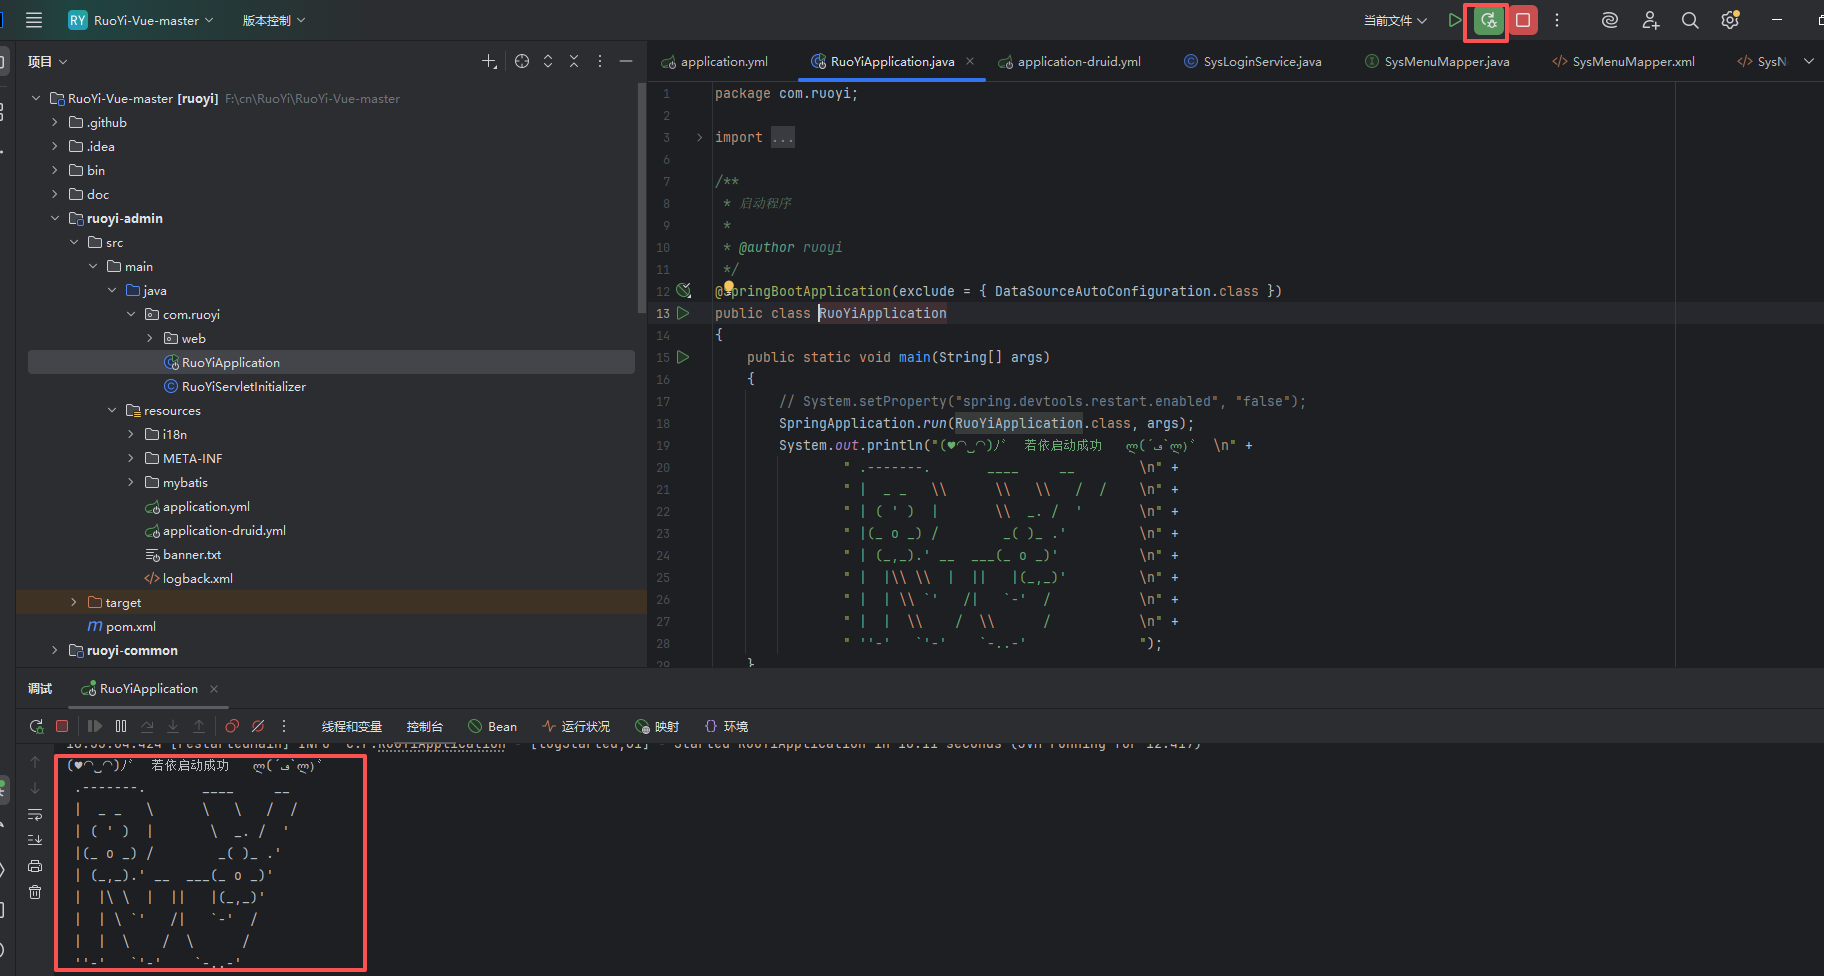The image size is (1824, 976).
Task: Open Code With Me add user icon
Action: [1650, 20]
